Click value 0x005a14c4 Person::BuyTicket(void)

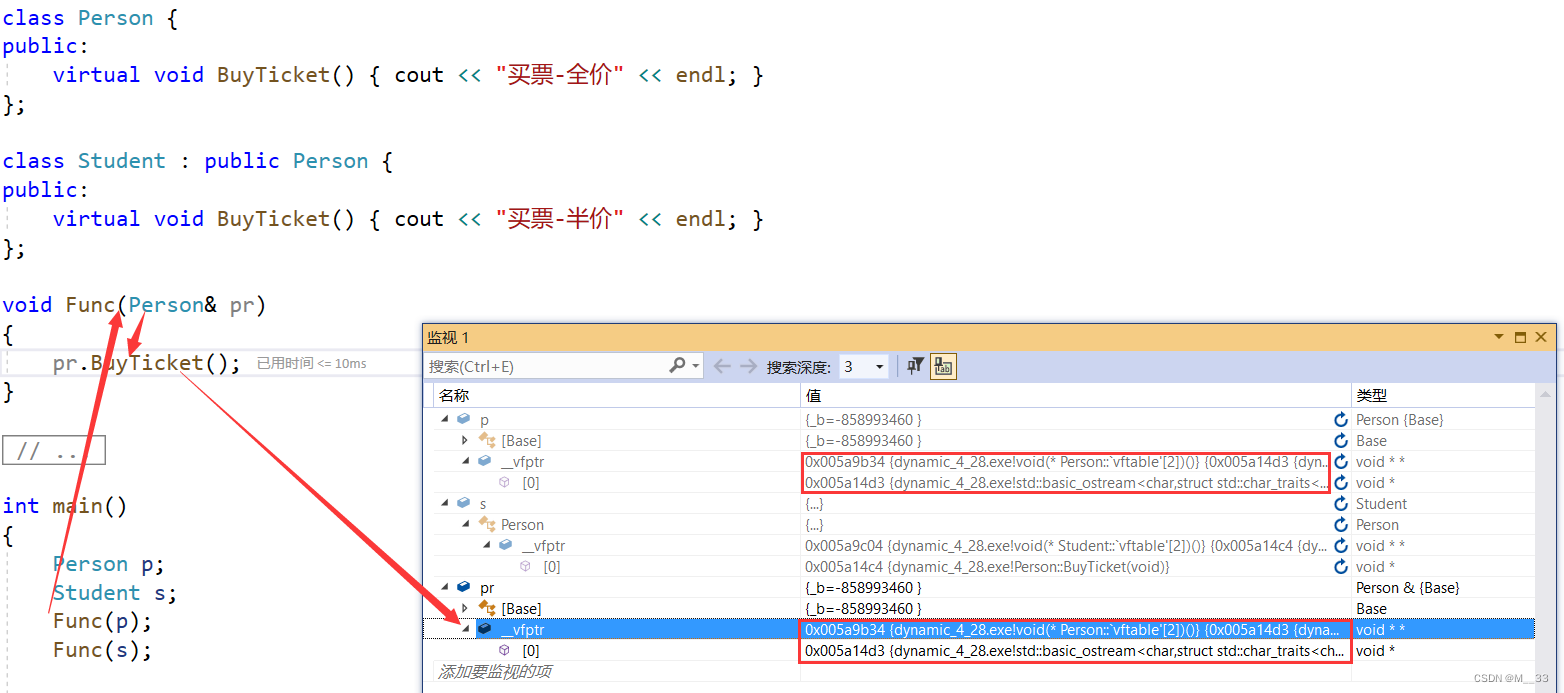[x=987, y=566]
